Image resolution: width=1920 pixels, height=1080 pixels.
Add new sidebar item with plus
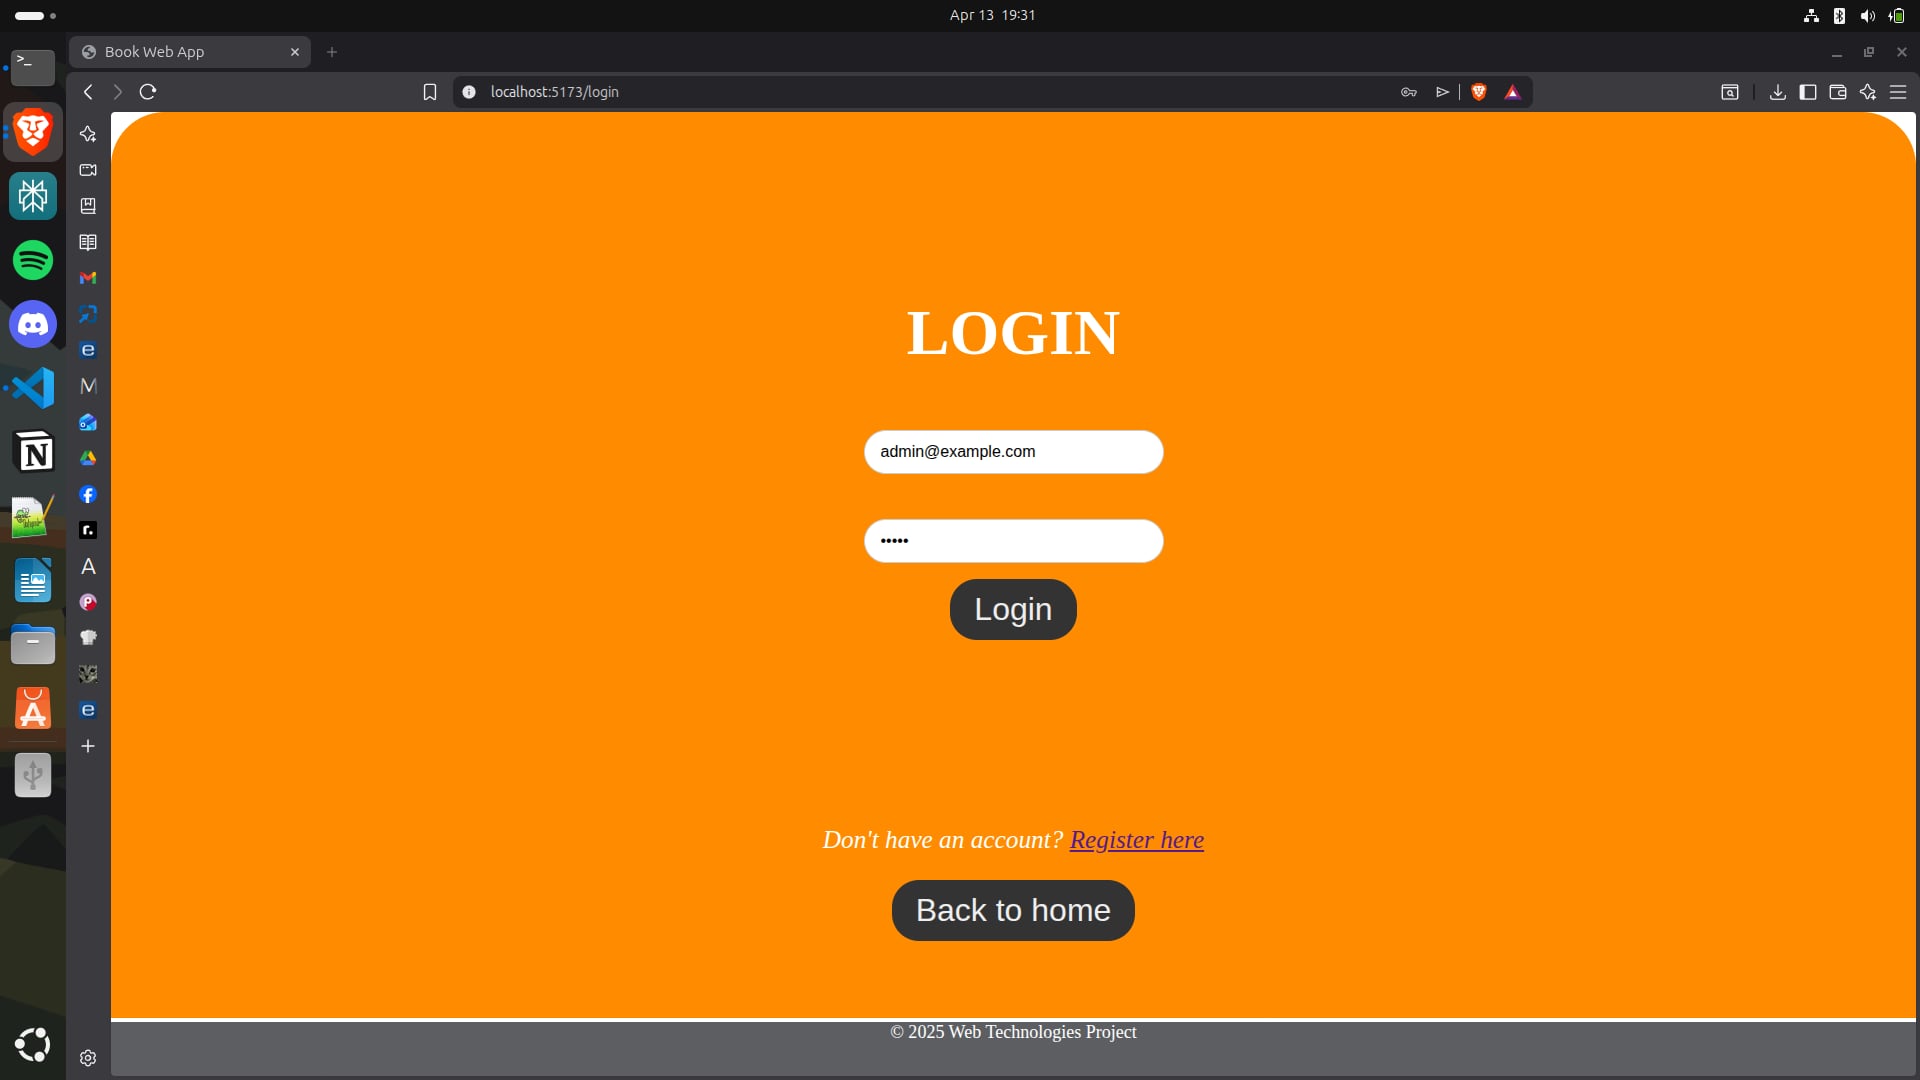pyautogui.click(x=88, y=746)
